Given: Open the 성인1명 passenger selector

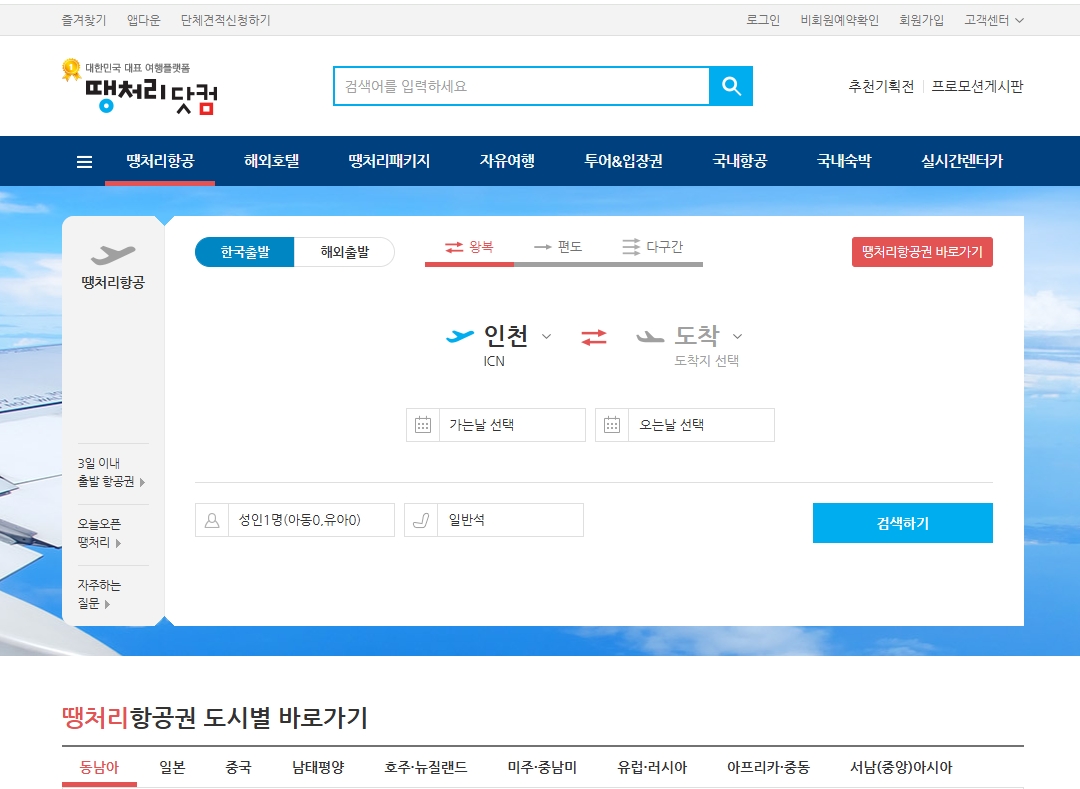Looking at the screenshot, I should tap(295, 520).
